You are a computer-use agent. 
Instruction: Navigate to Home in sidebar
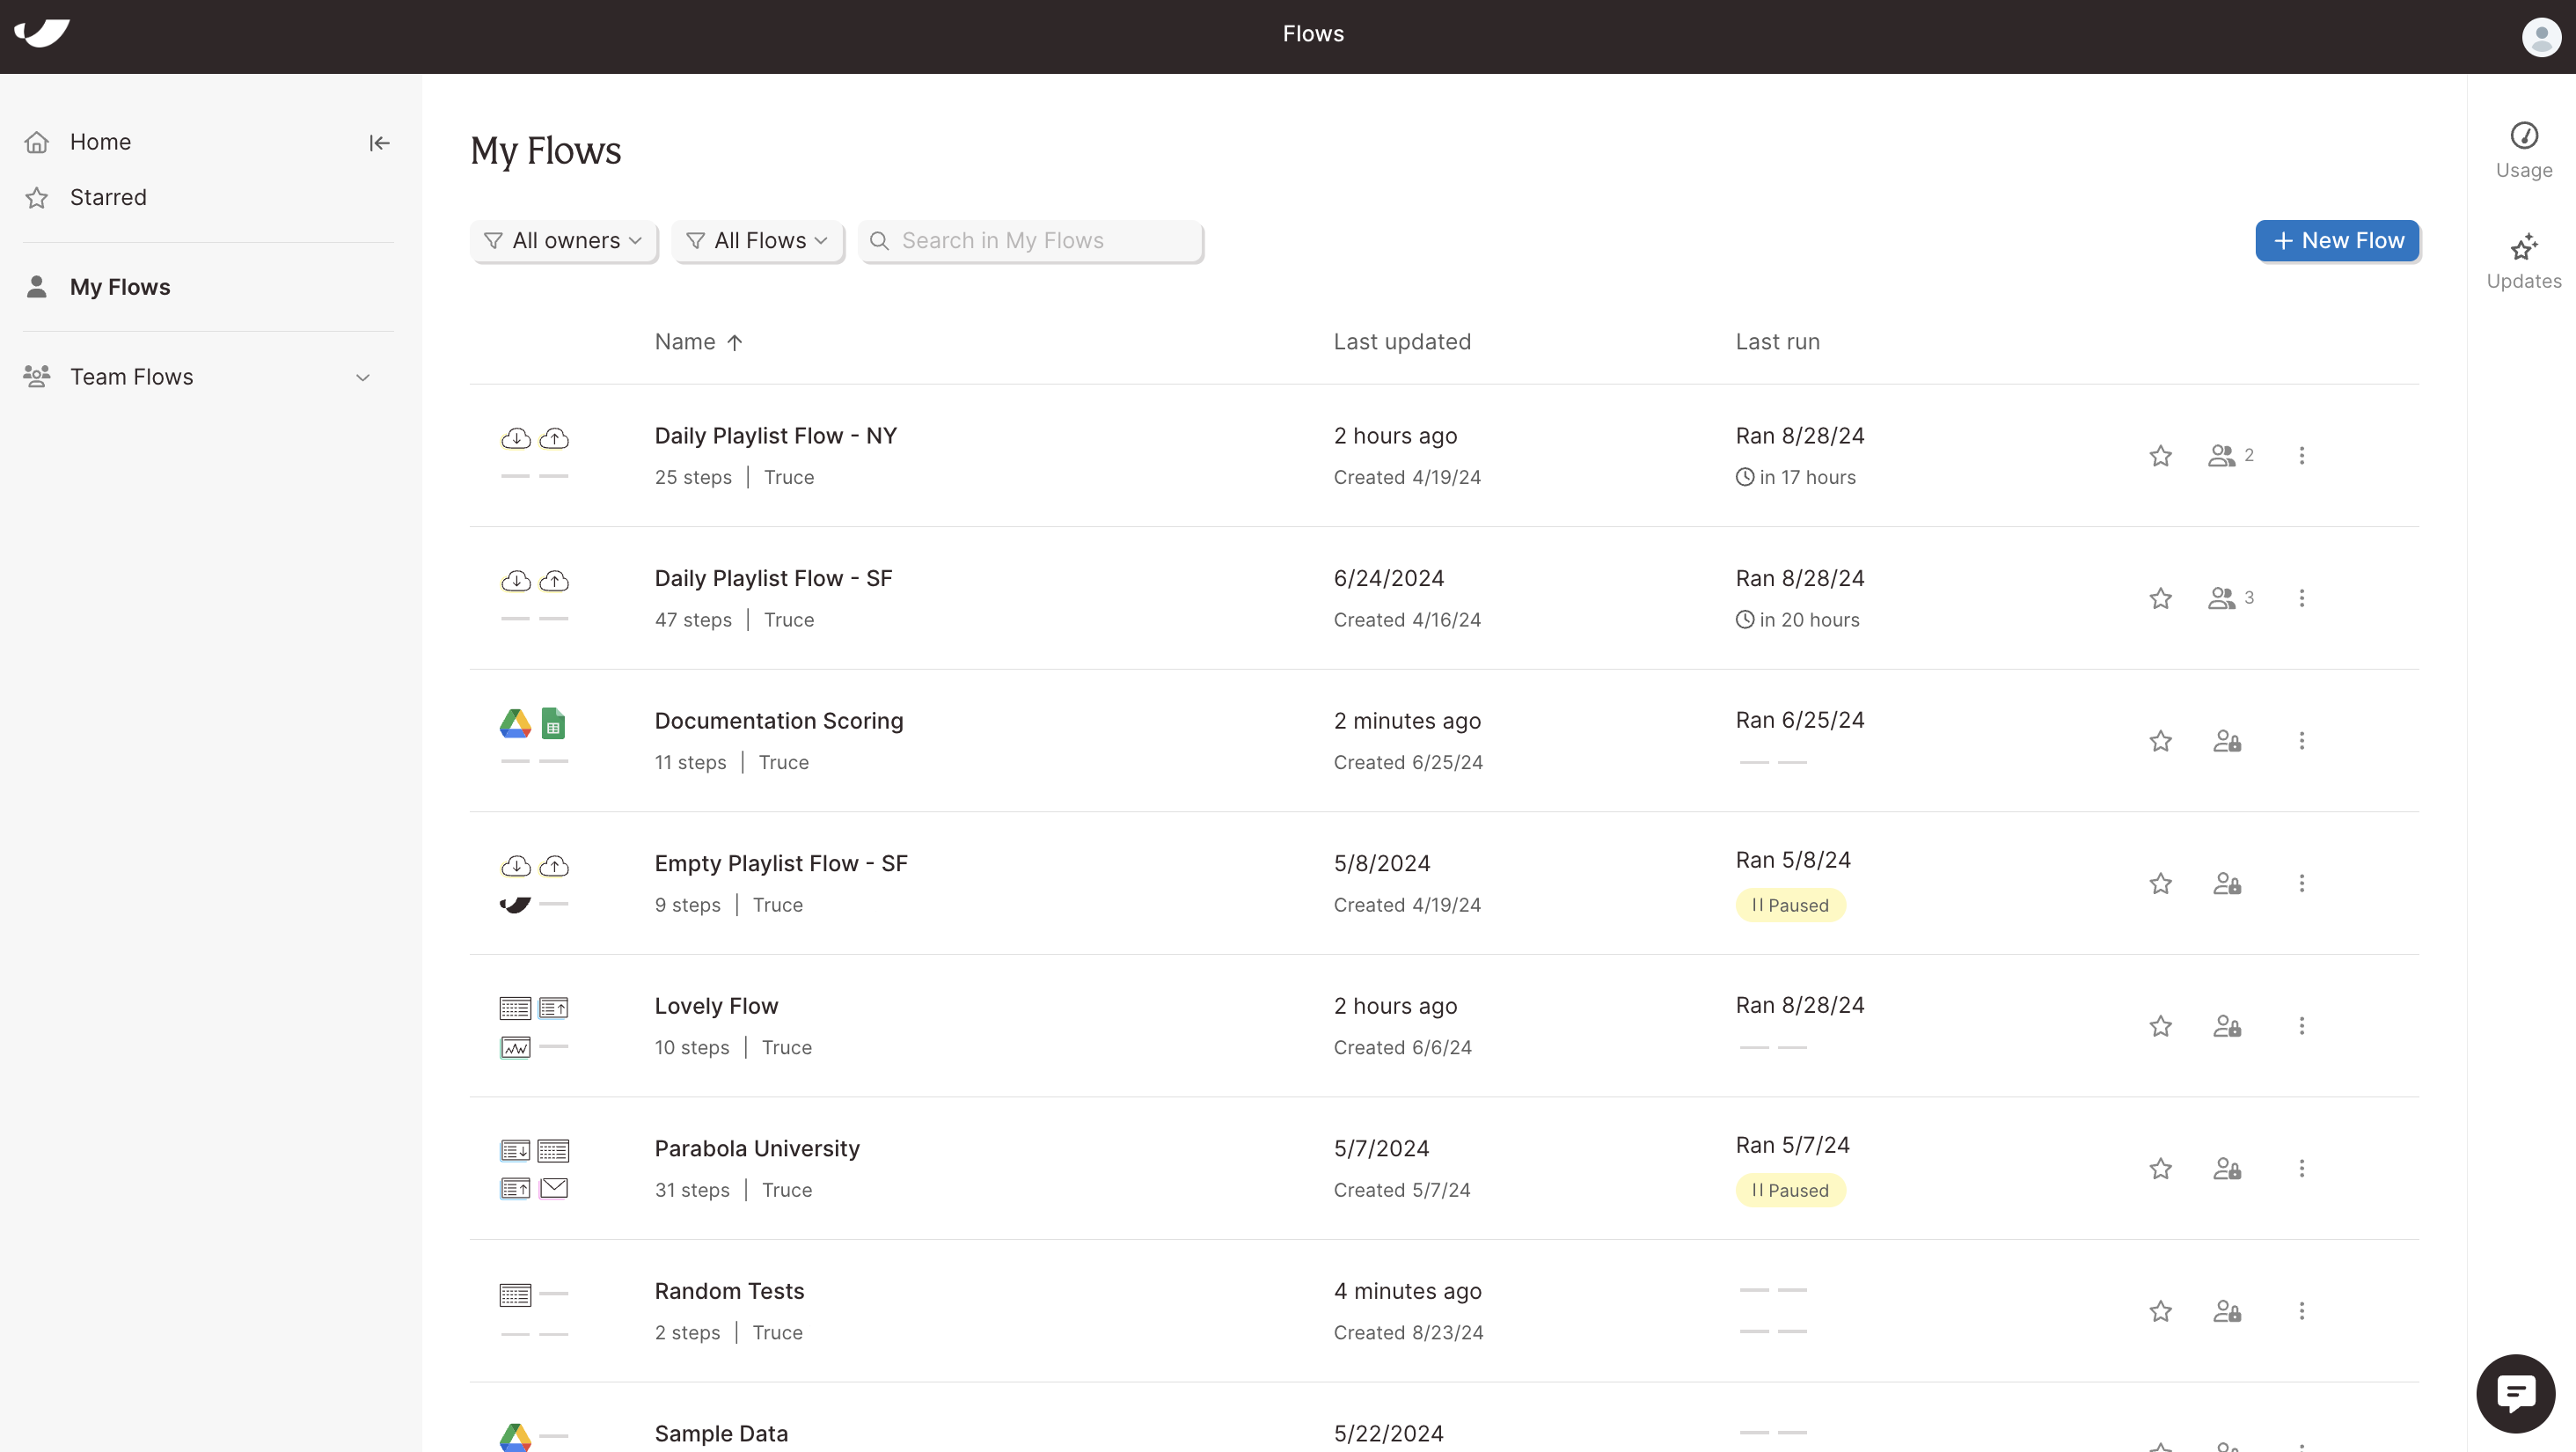[100, 142]
